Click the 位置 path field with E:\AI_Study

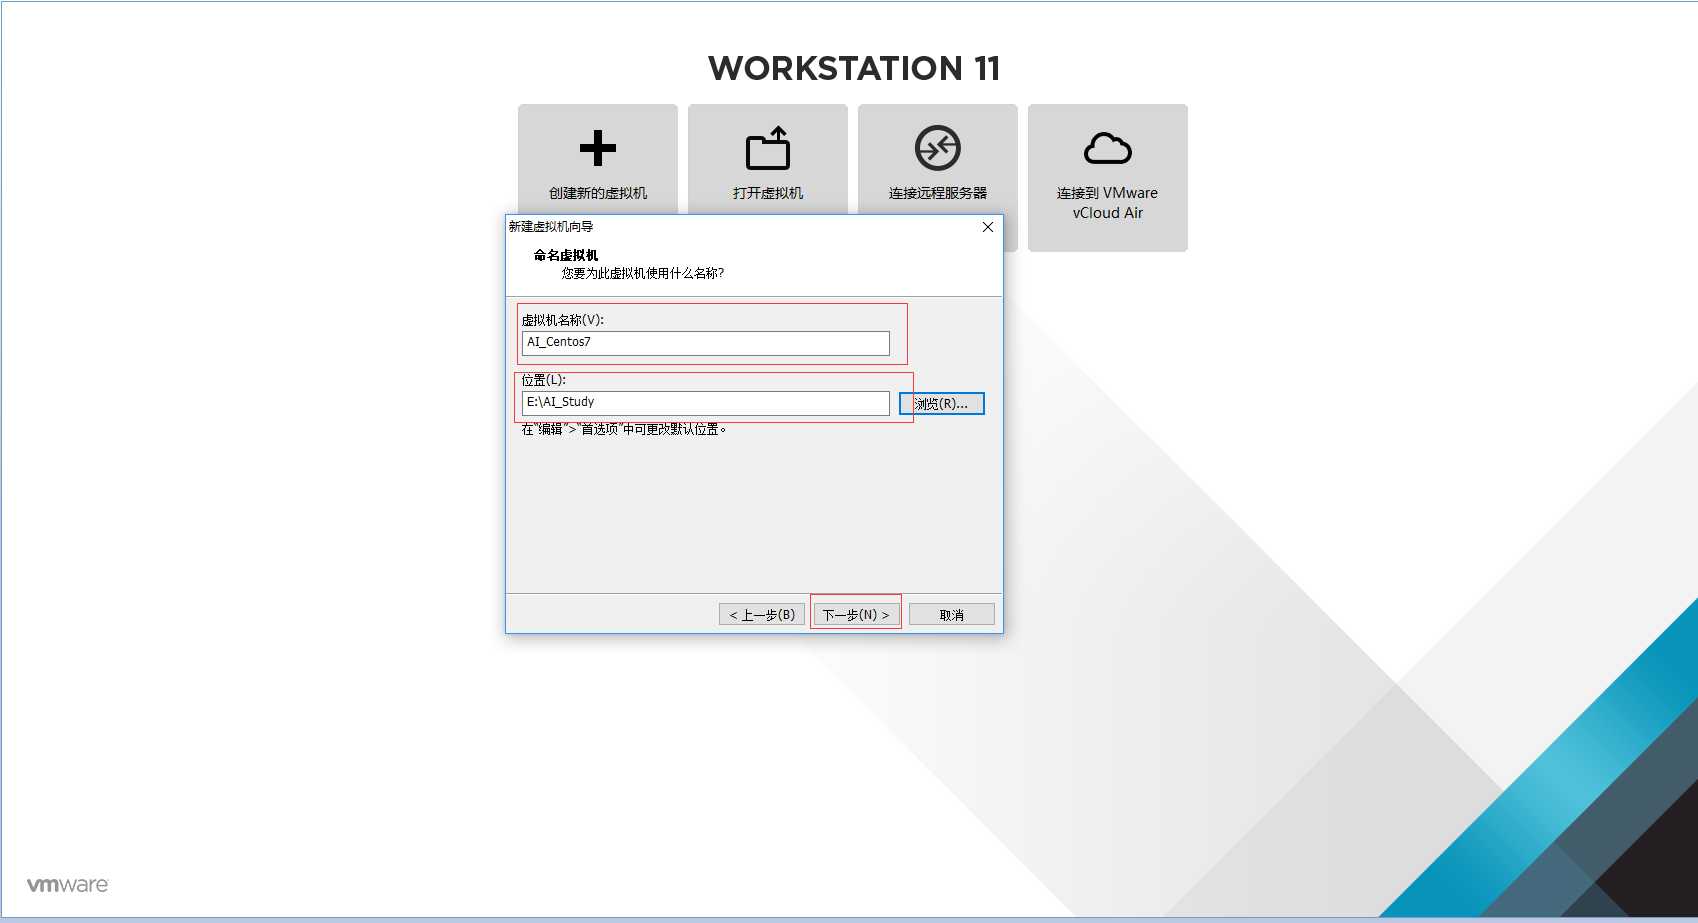pyautogui.click(x=705, y=403)
